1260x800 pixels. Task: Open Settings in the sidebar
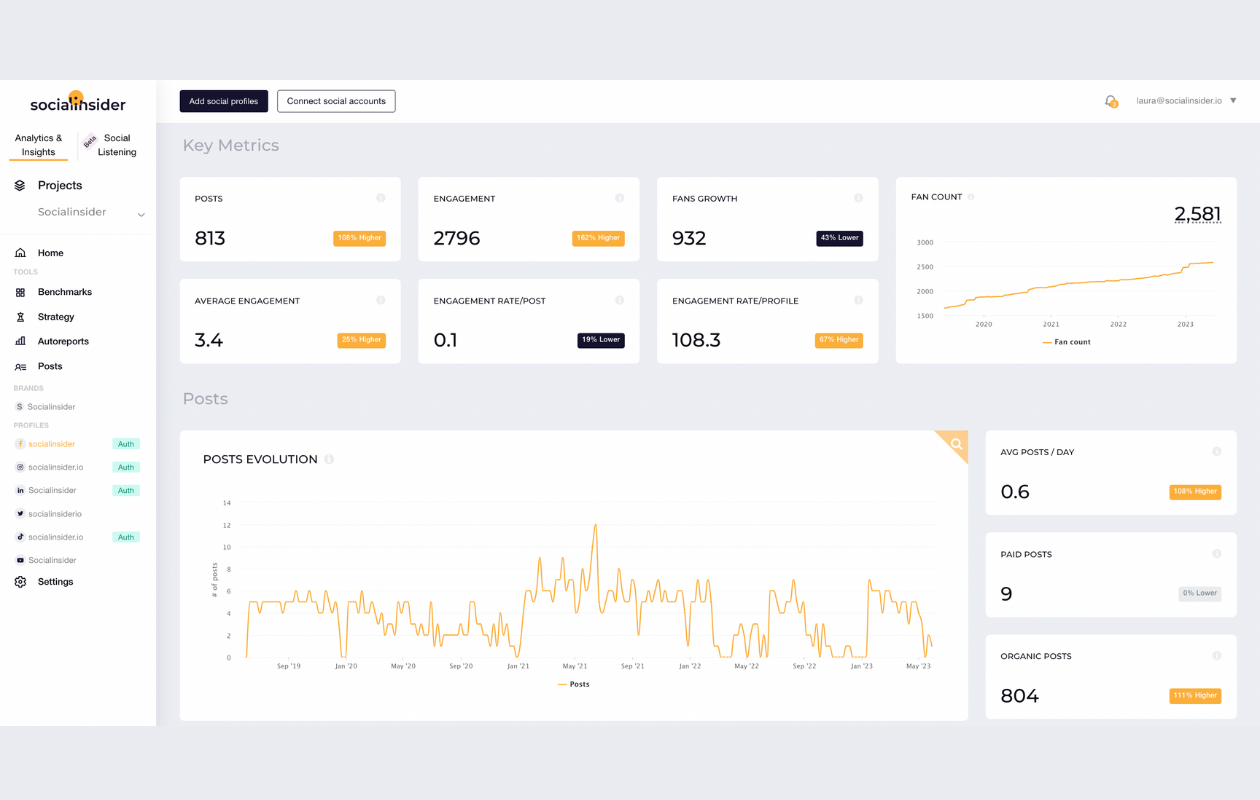pyautogui.click(x=55, y=582)
